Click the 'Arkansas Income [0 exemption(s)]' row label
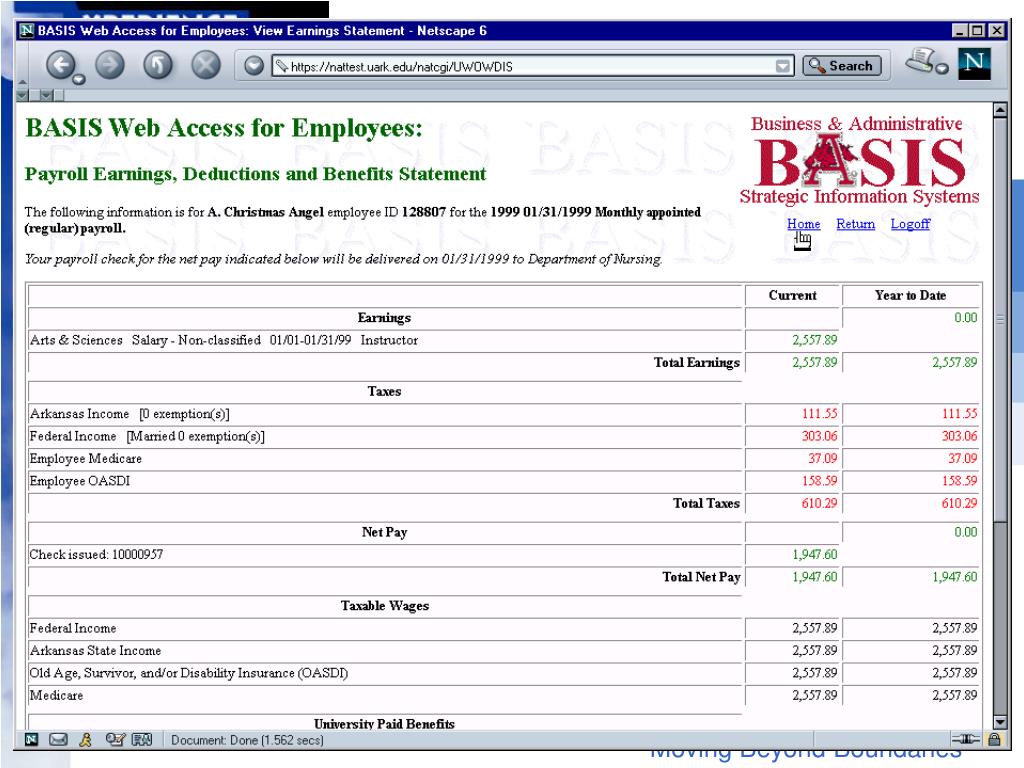Screen dimensions: 1024x768 pos(129,414)
